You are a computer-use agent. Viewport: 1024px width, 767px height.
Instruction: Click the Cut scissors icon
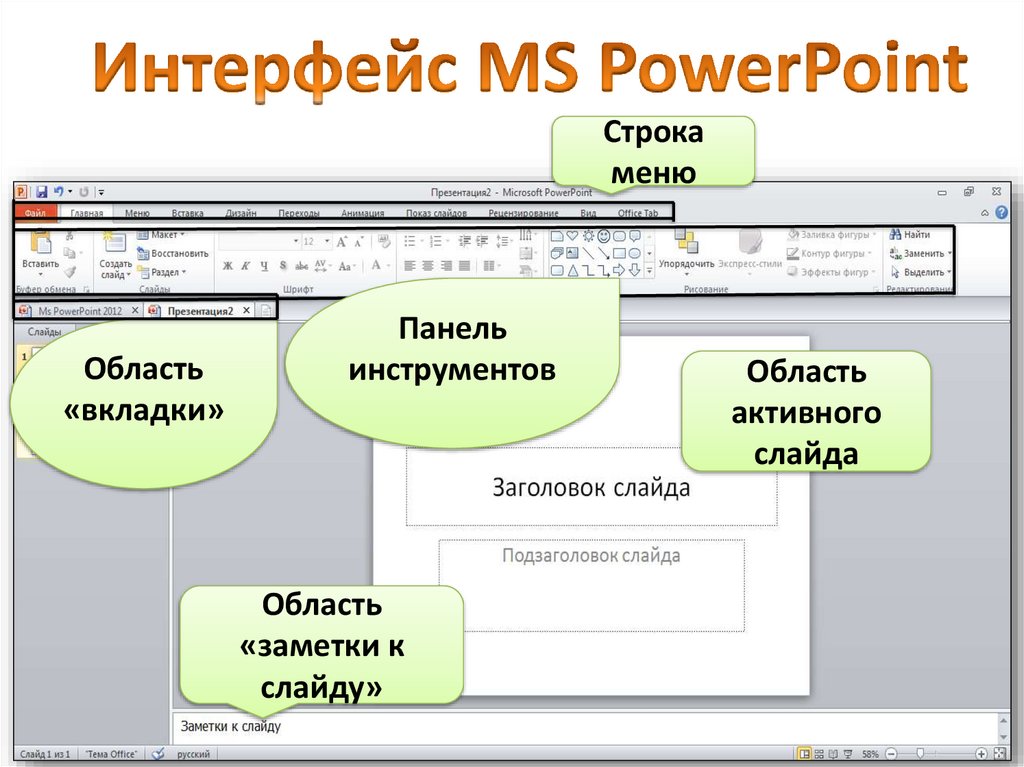pyautogui.click(x=69, y=236)
